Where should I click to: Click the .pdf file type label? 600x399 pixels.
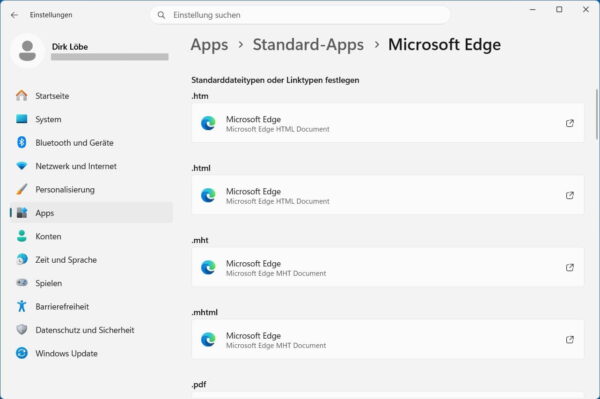pyautogui.click(x=199, y=384)
